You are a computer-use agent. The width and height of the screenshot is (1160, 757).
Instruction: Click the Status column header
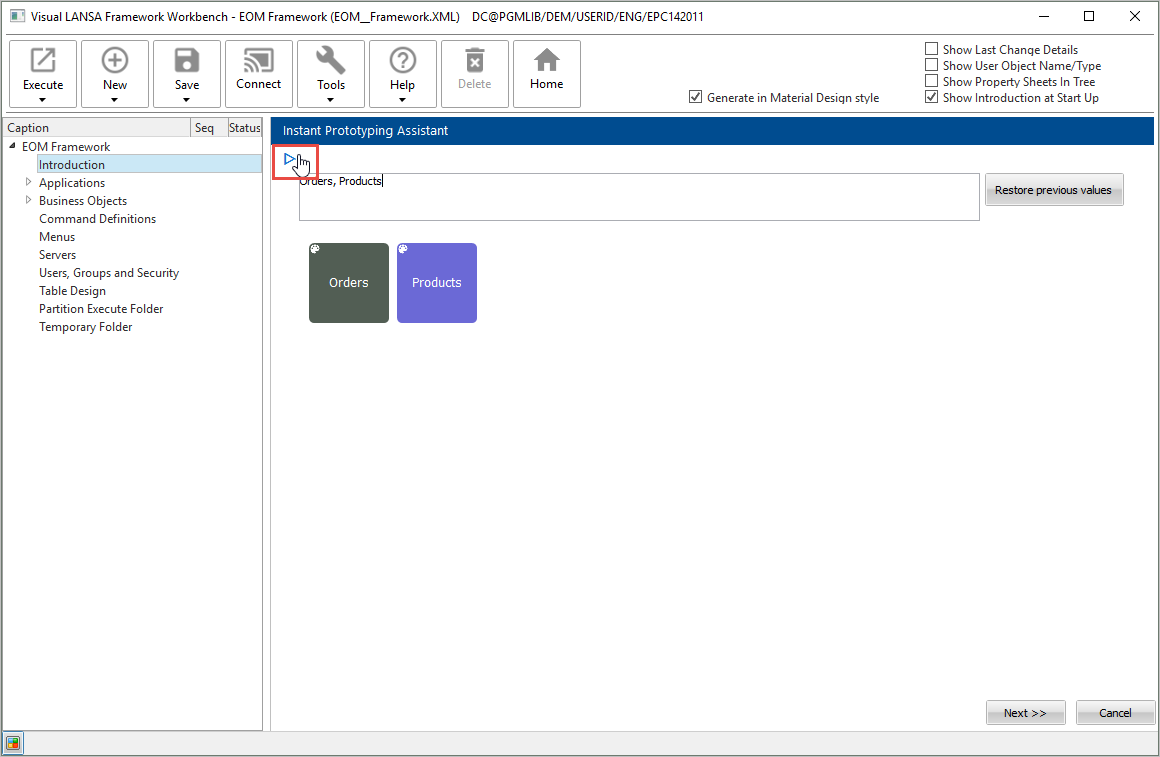click(x=244, y=127)
